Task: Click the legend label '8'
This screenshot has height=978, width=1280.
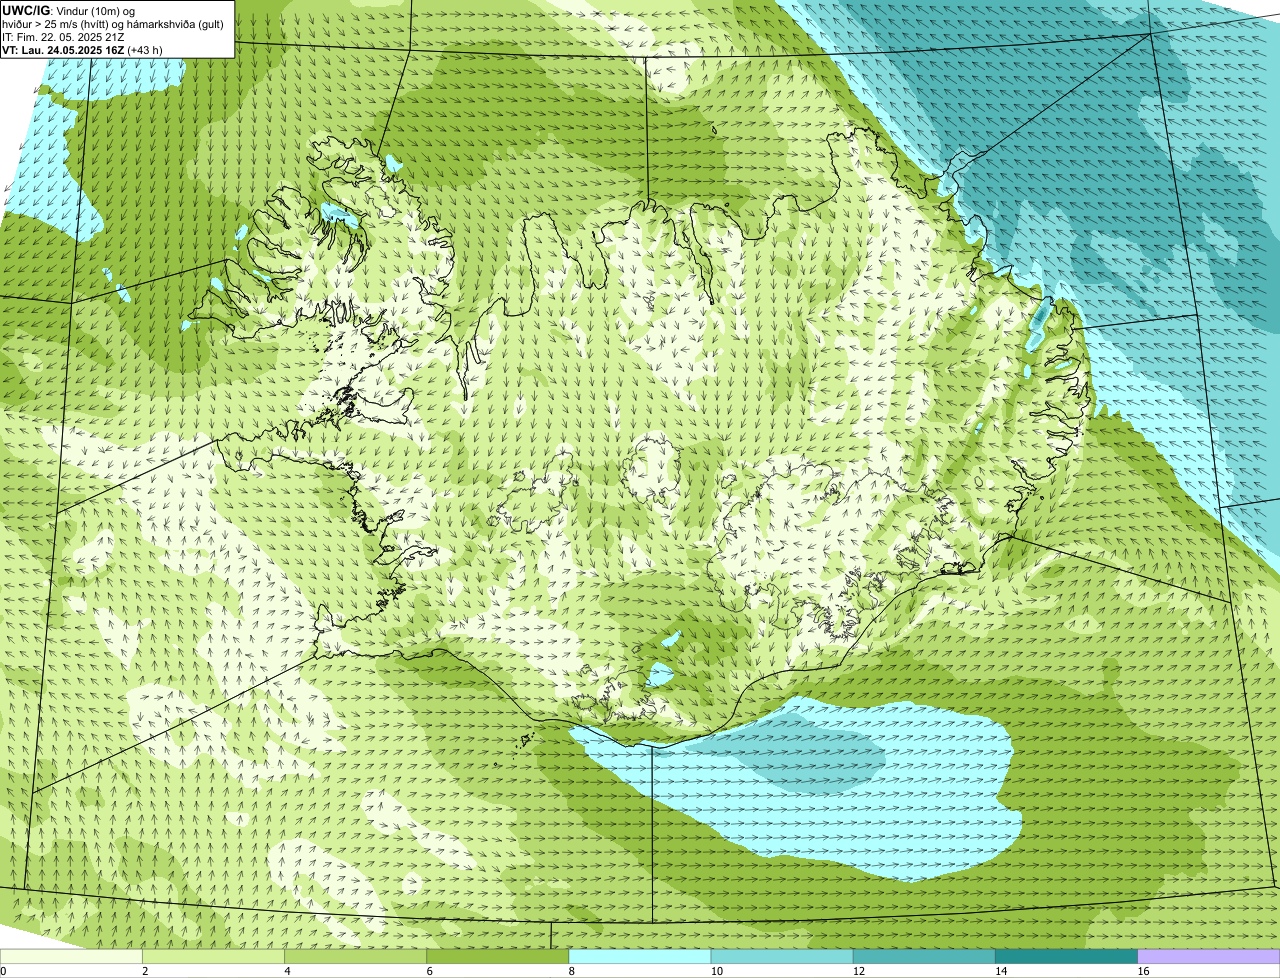Action: [x=572, y=971]
